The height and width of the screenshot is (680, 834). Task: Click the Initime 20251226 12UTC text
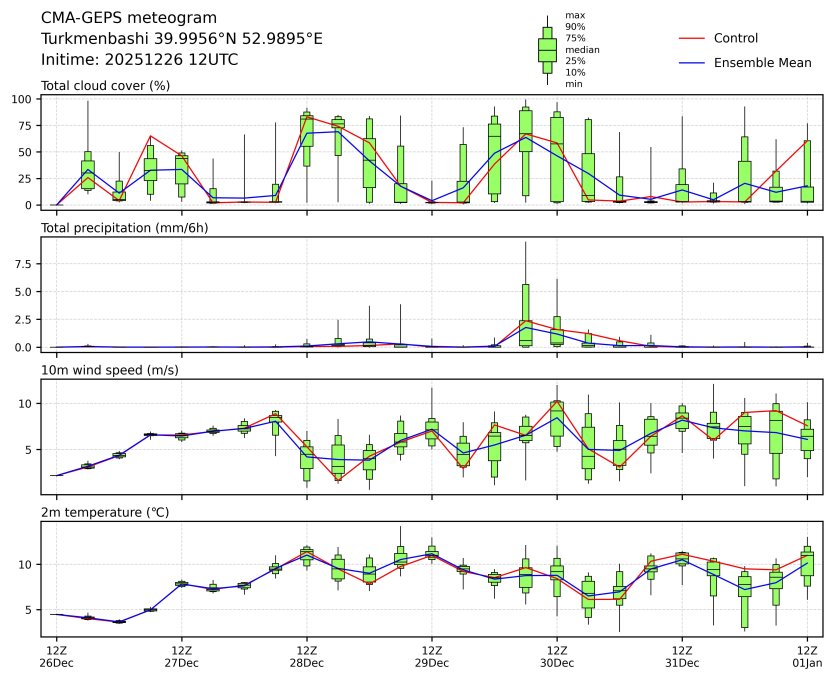tap(139, 59)
